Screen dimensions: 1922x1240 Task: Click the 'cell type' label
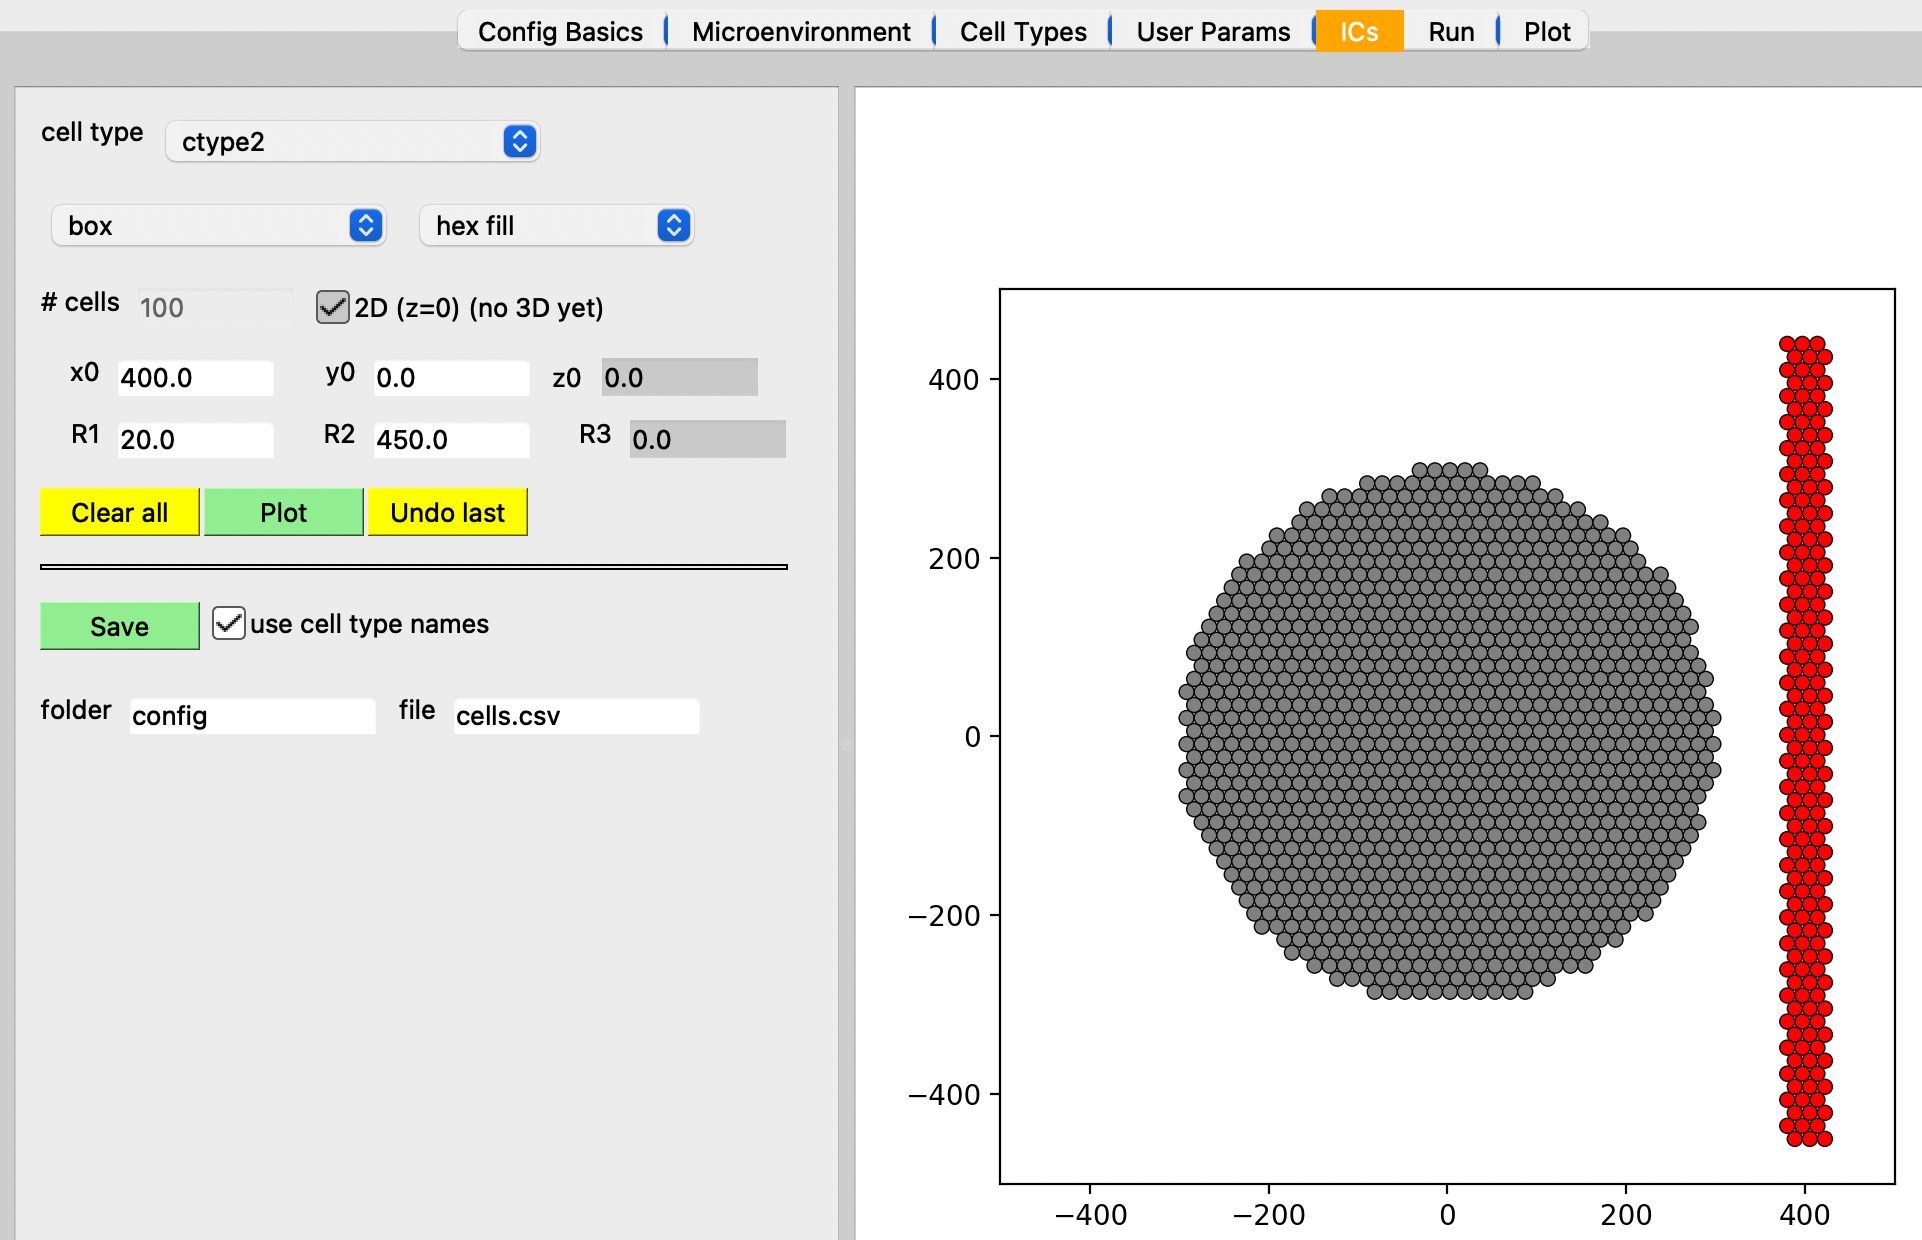coord(92,133)
